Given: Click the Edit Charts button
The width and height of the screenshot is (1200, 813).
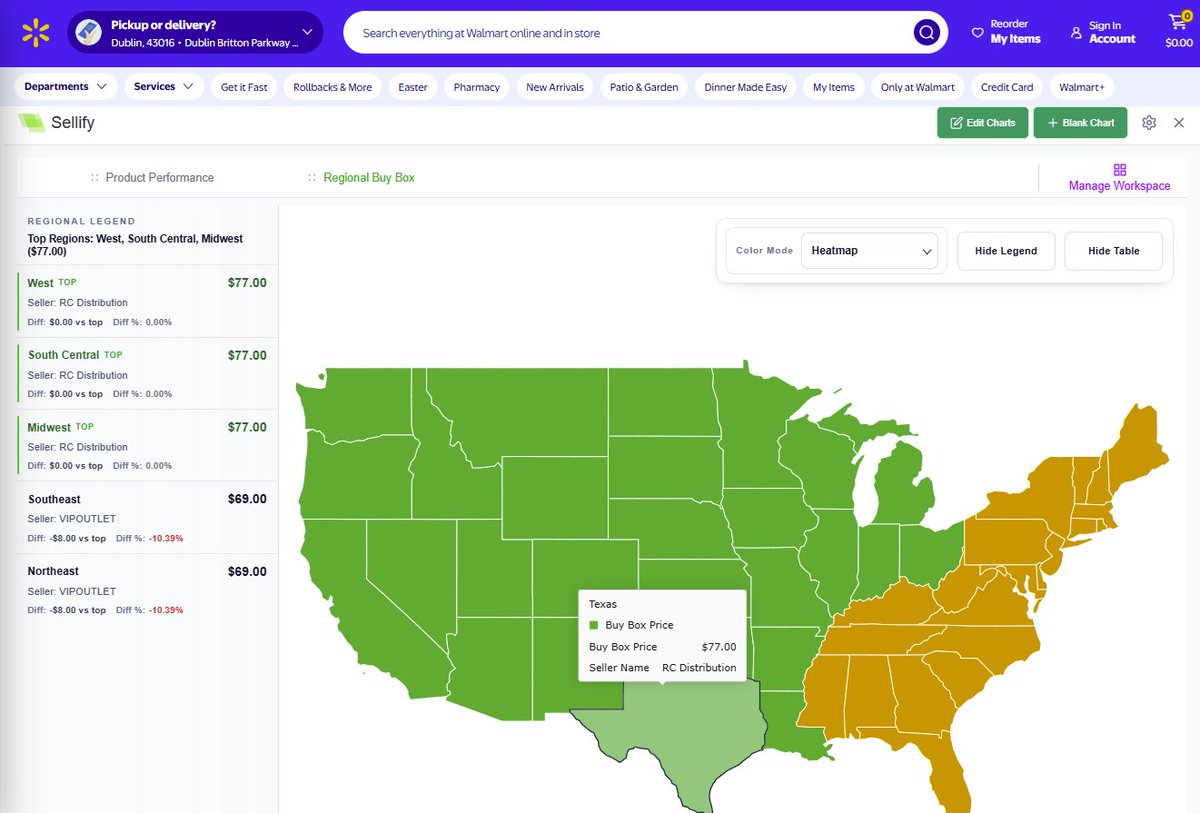Looking at the screenshot, I should point(982,123).
